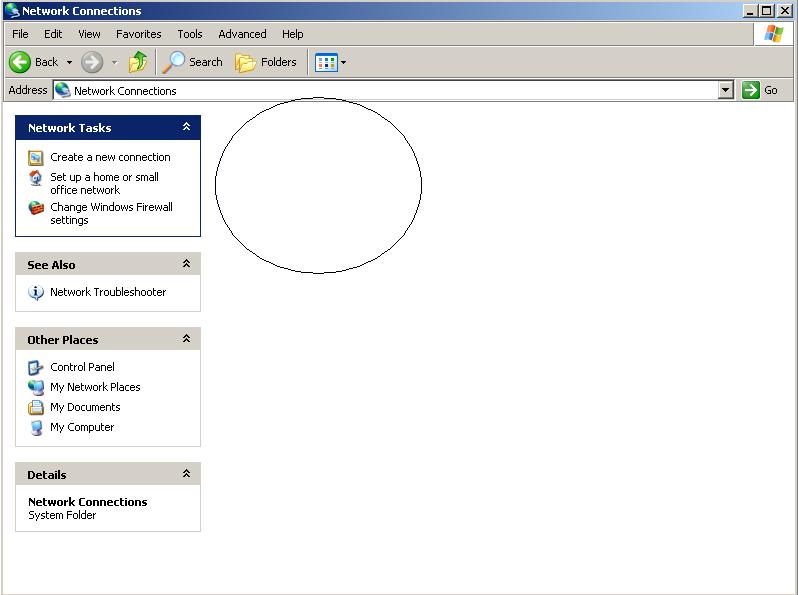
Task: Minimize the Network Connections window
Action: (x=750, y=11)
